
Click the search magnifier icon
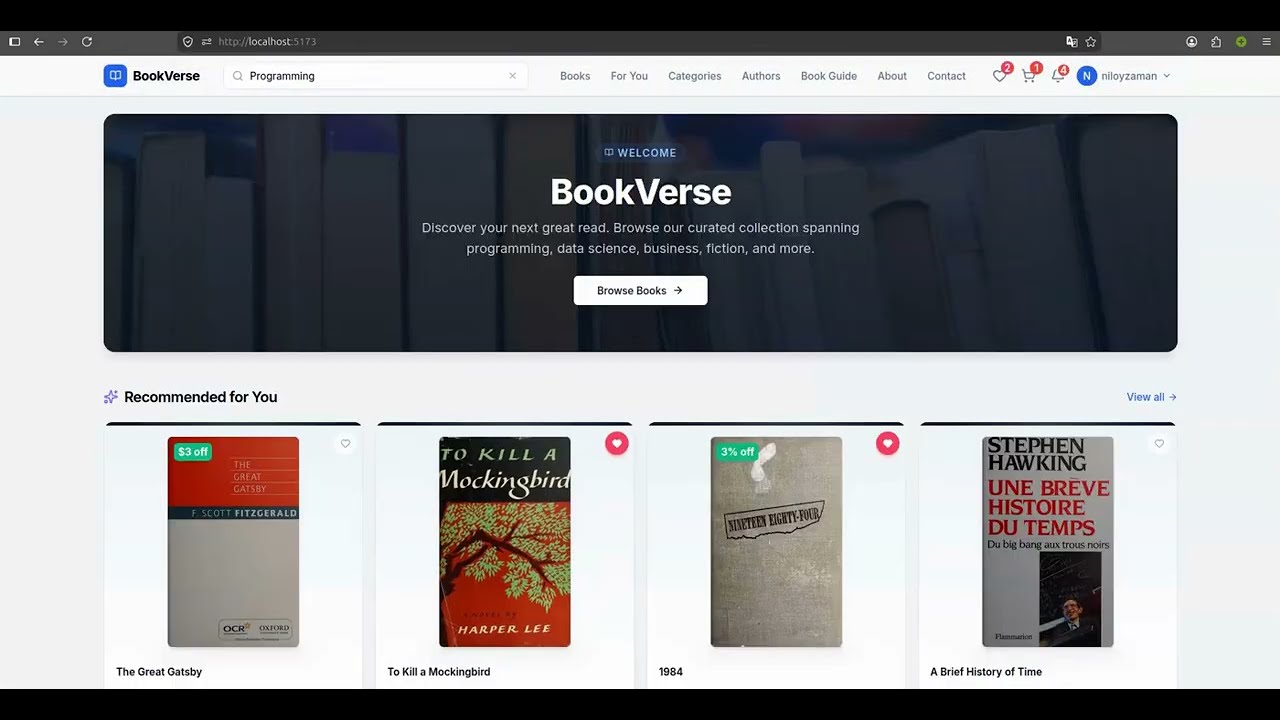(238, 76)
